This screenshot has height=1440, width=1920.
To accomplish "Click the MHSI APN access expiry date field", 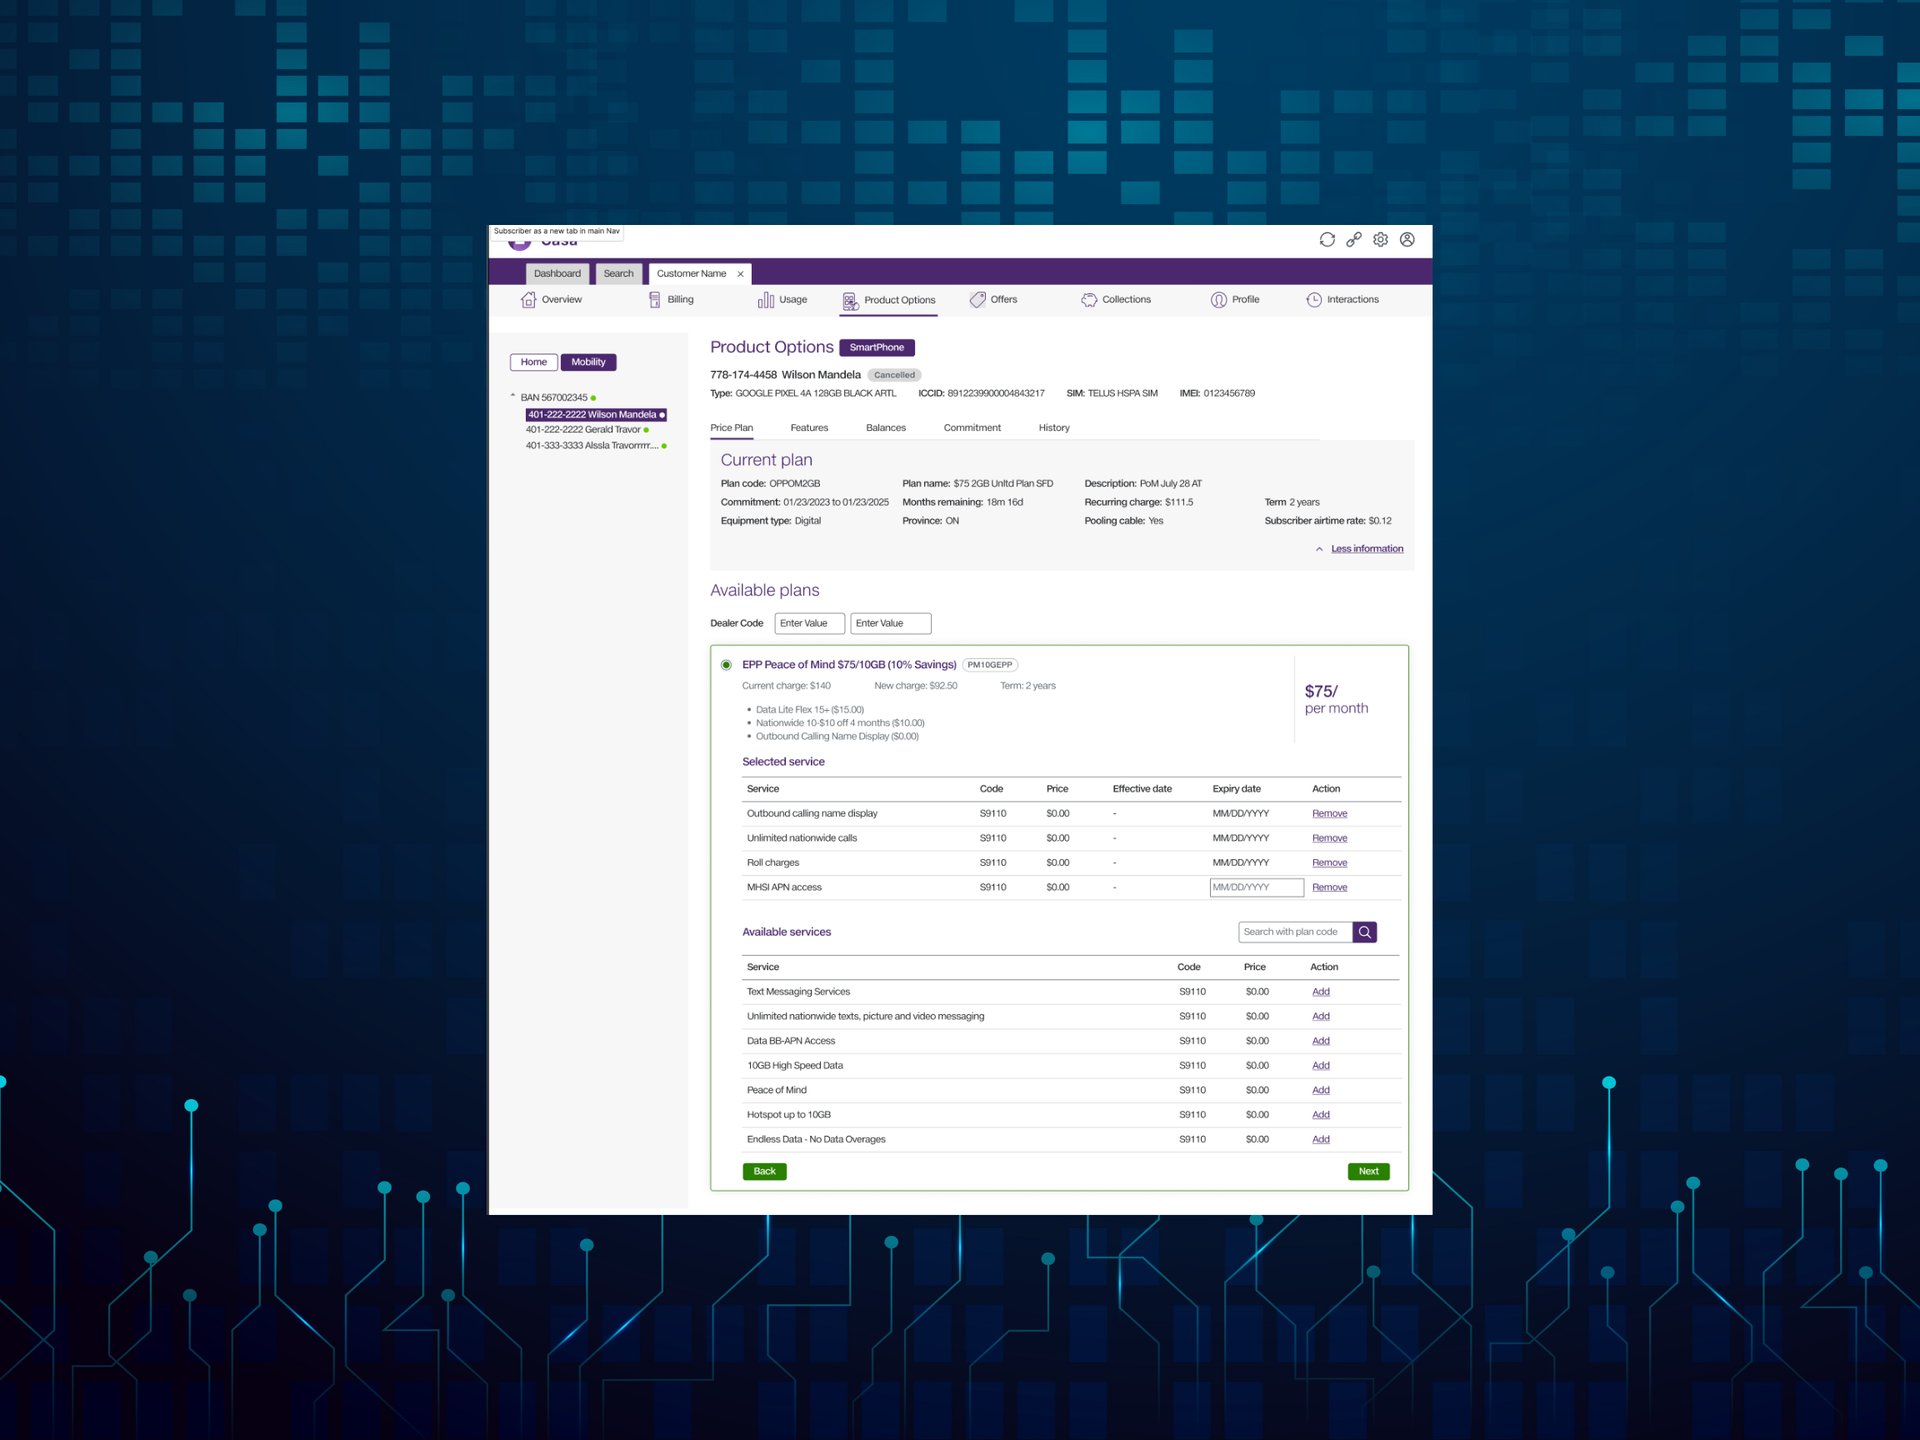I will point(1256,887).
